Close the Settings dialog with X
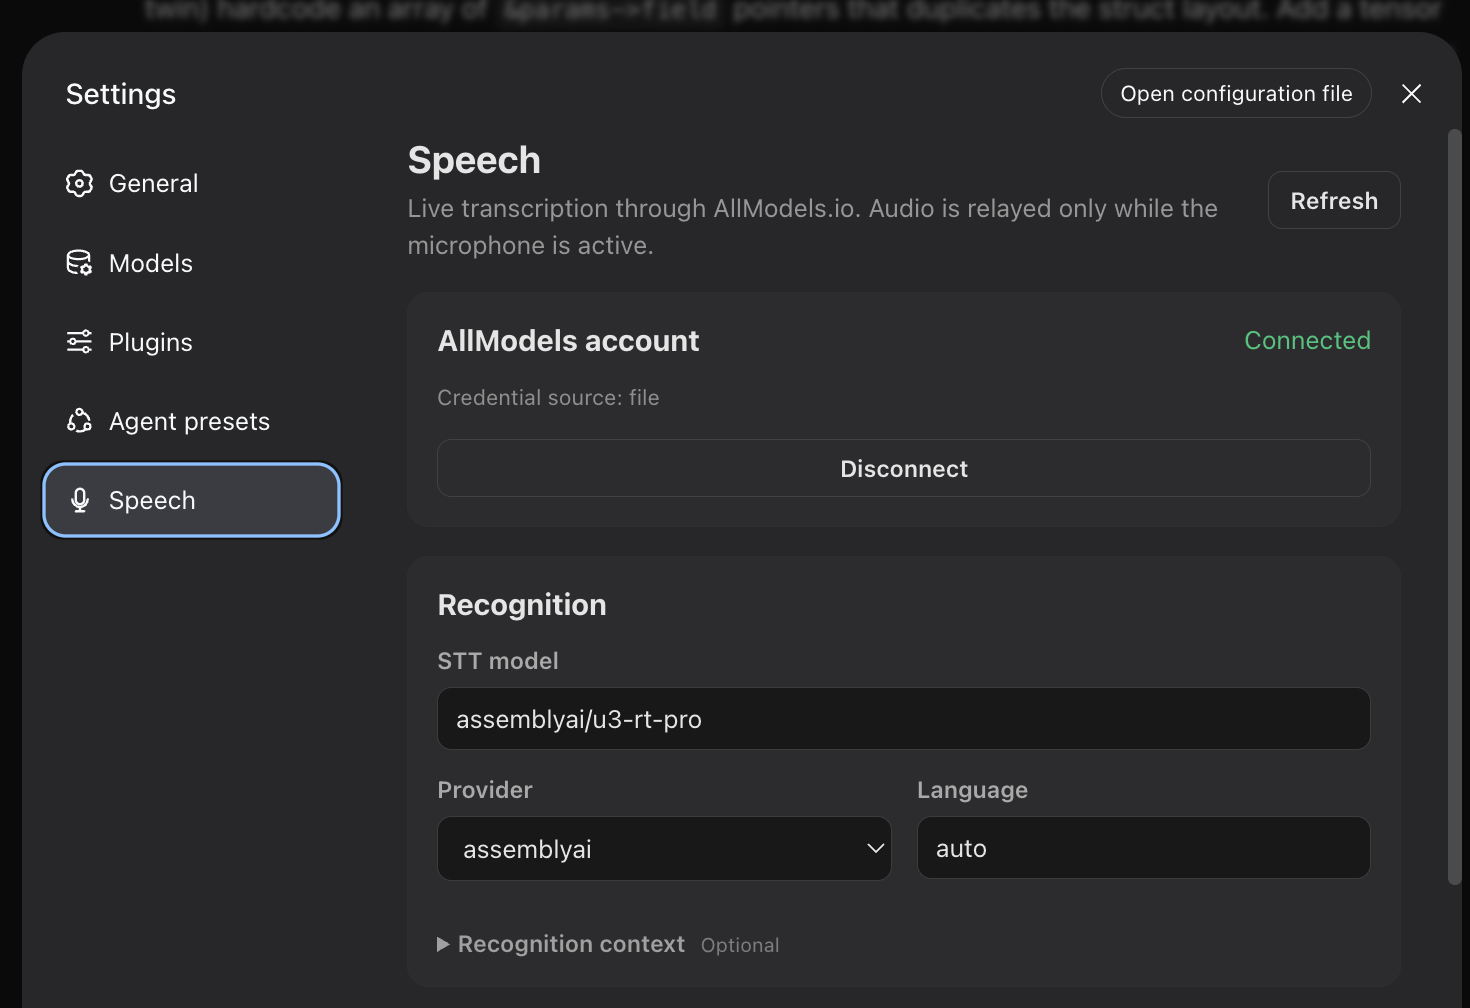This screenshot has height=1008, width=1470. tap(1411, 93)
